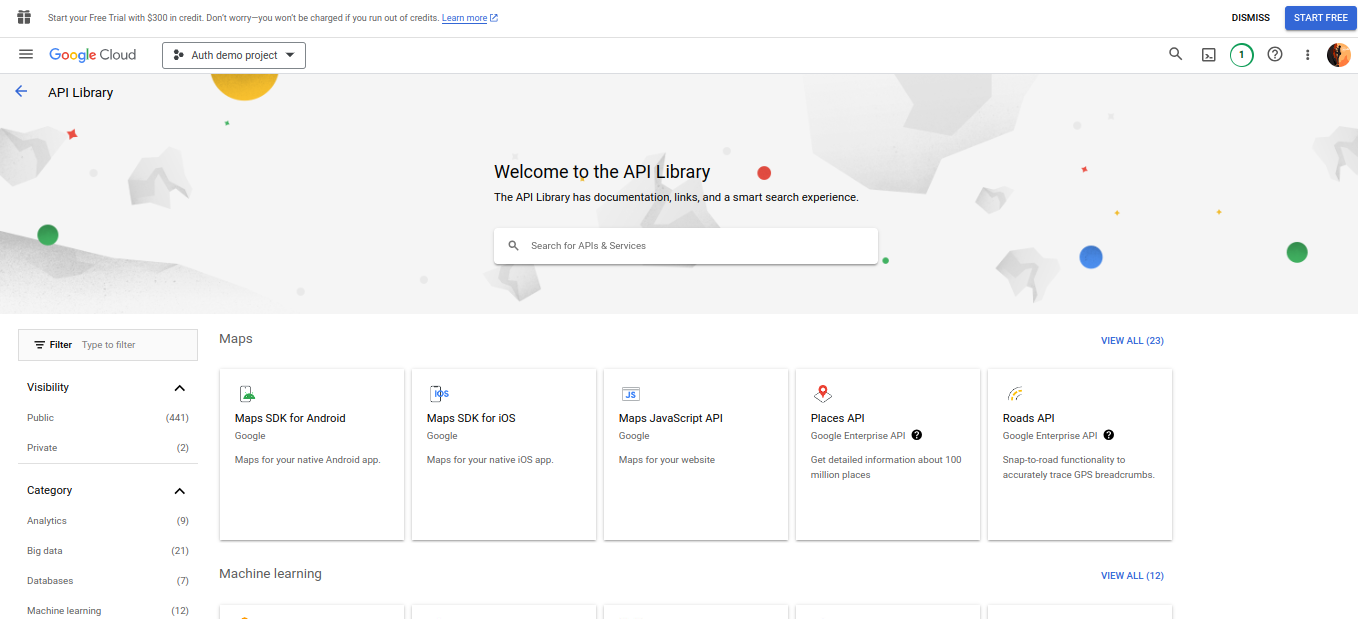Click the gift icon in trial banner
This screenshot has height=622, width=1358.
click(x=24, y=17)
